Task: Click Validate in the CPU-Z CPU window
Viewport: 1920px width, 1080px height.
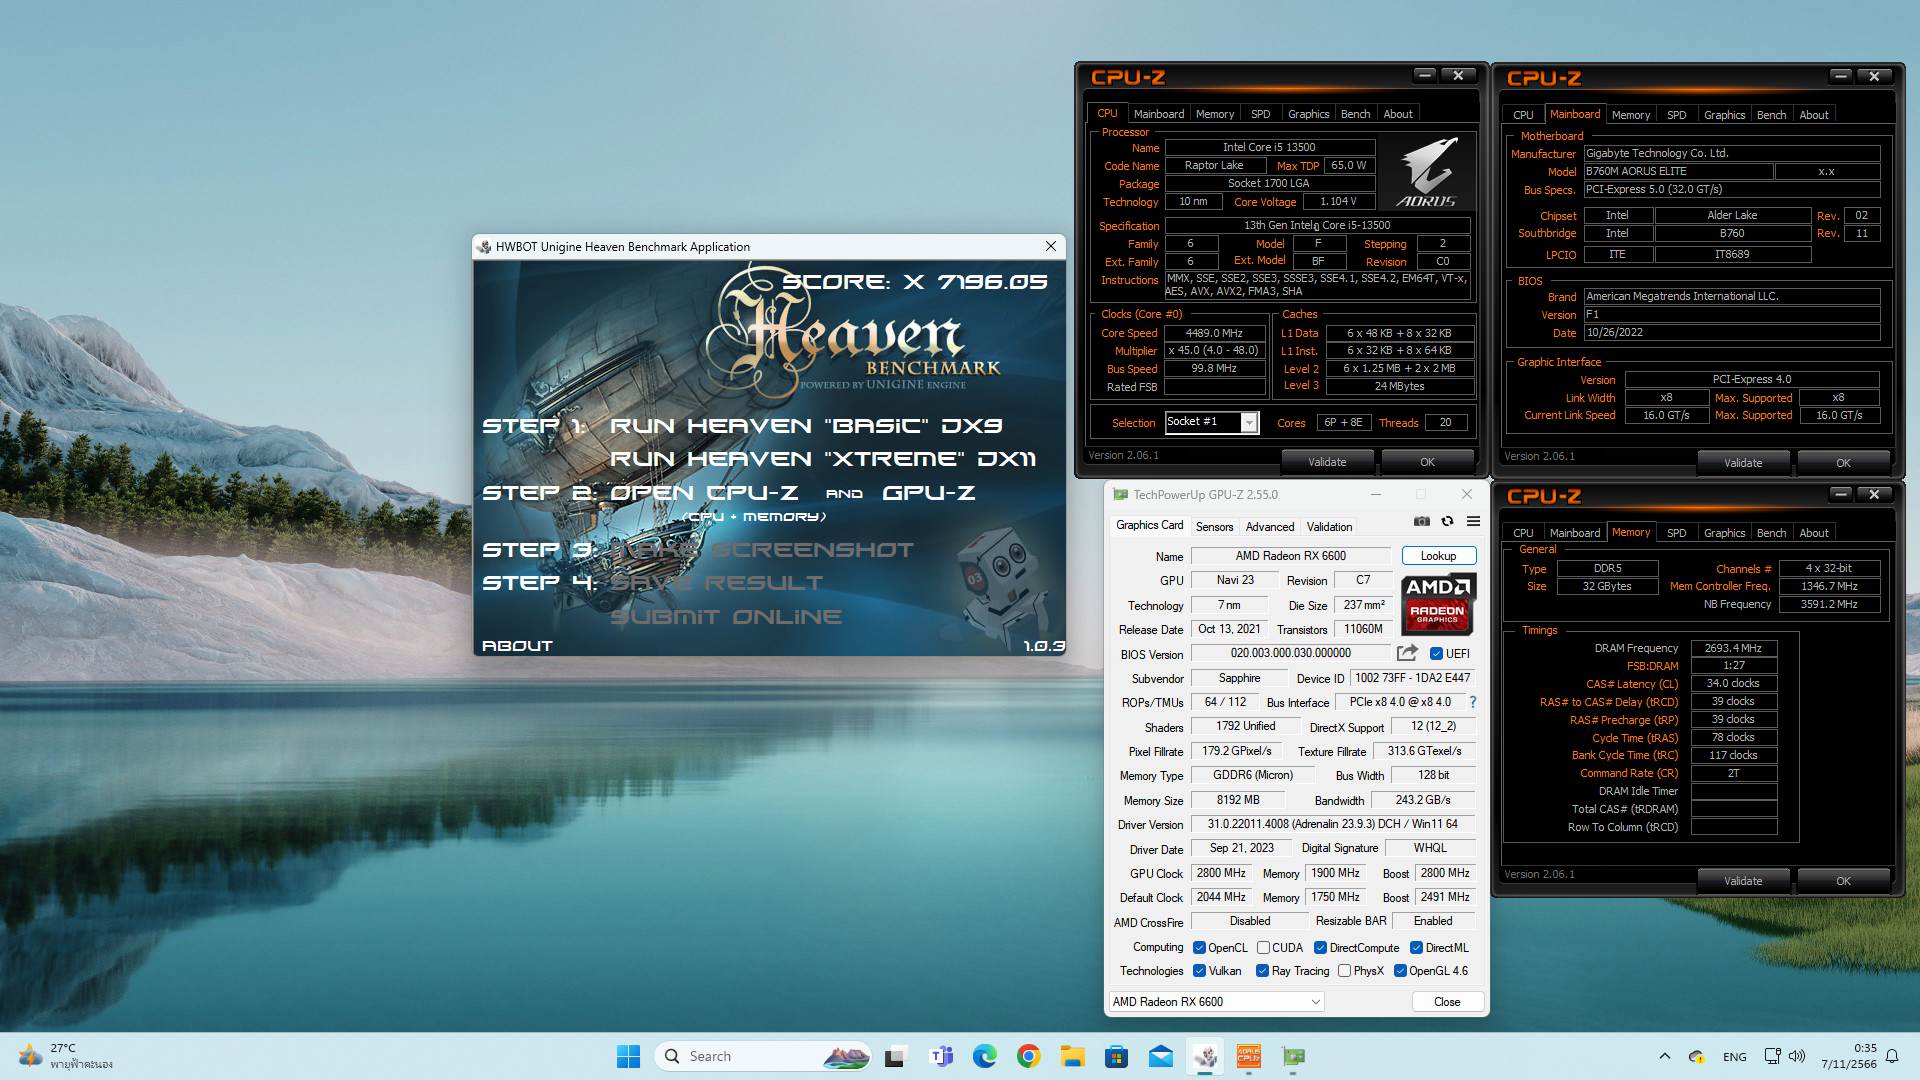Action: (x=1327, y=462)
